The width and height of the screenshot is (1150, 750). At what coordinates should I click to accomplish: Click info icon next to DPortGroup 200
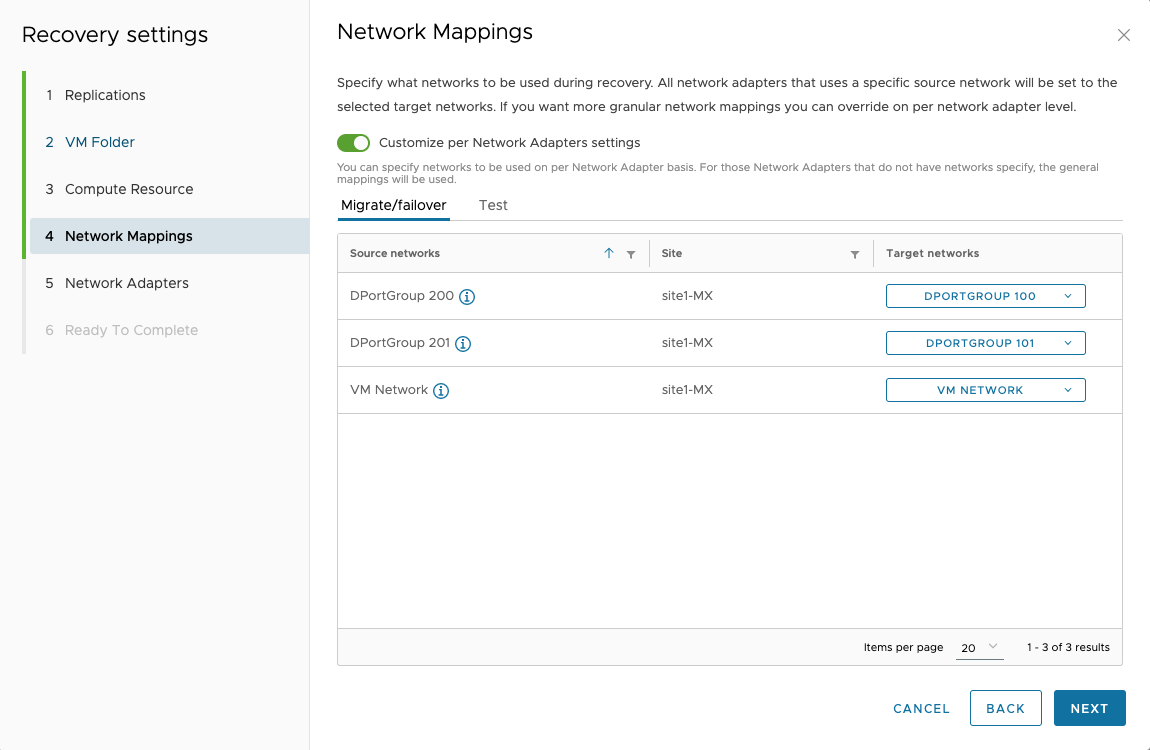[x=466, y=297]
